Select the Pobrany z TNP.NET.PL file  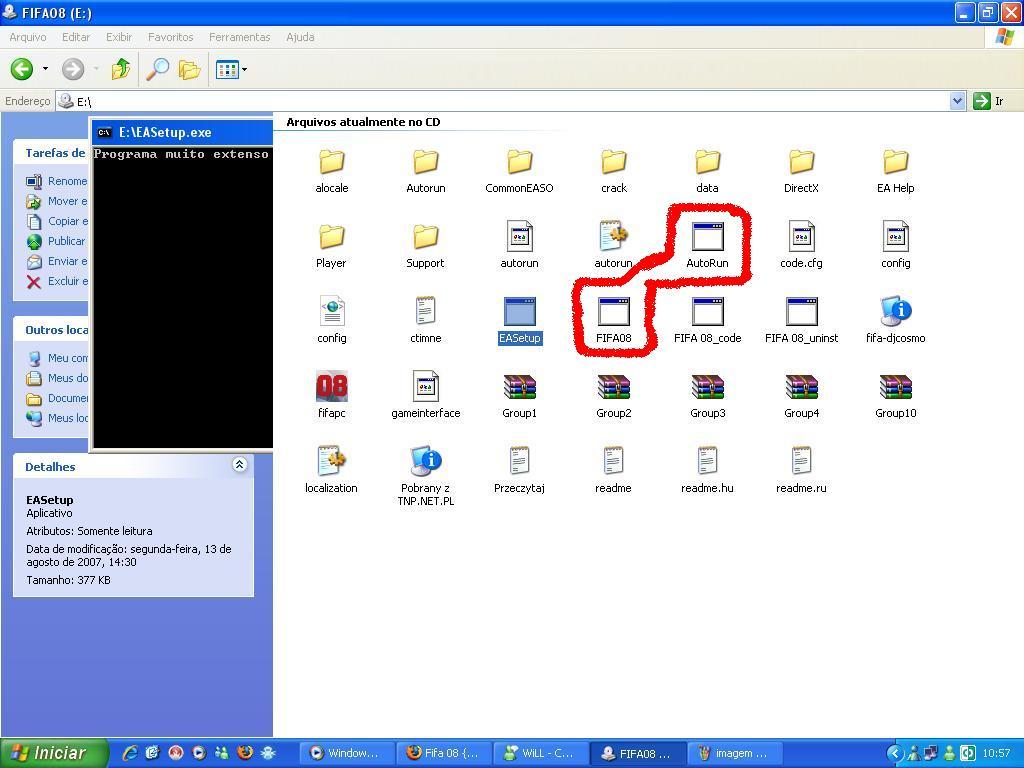[x=426, y=477]
